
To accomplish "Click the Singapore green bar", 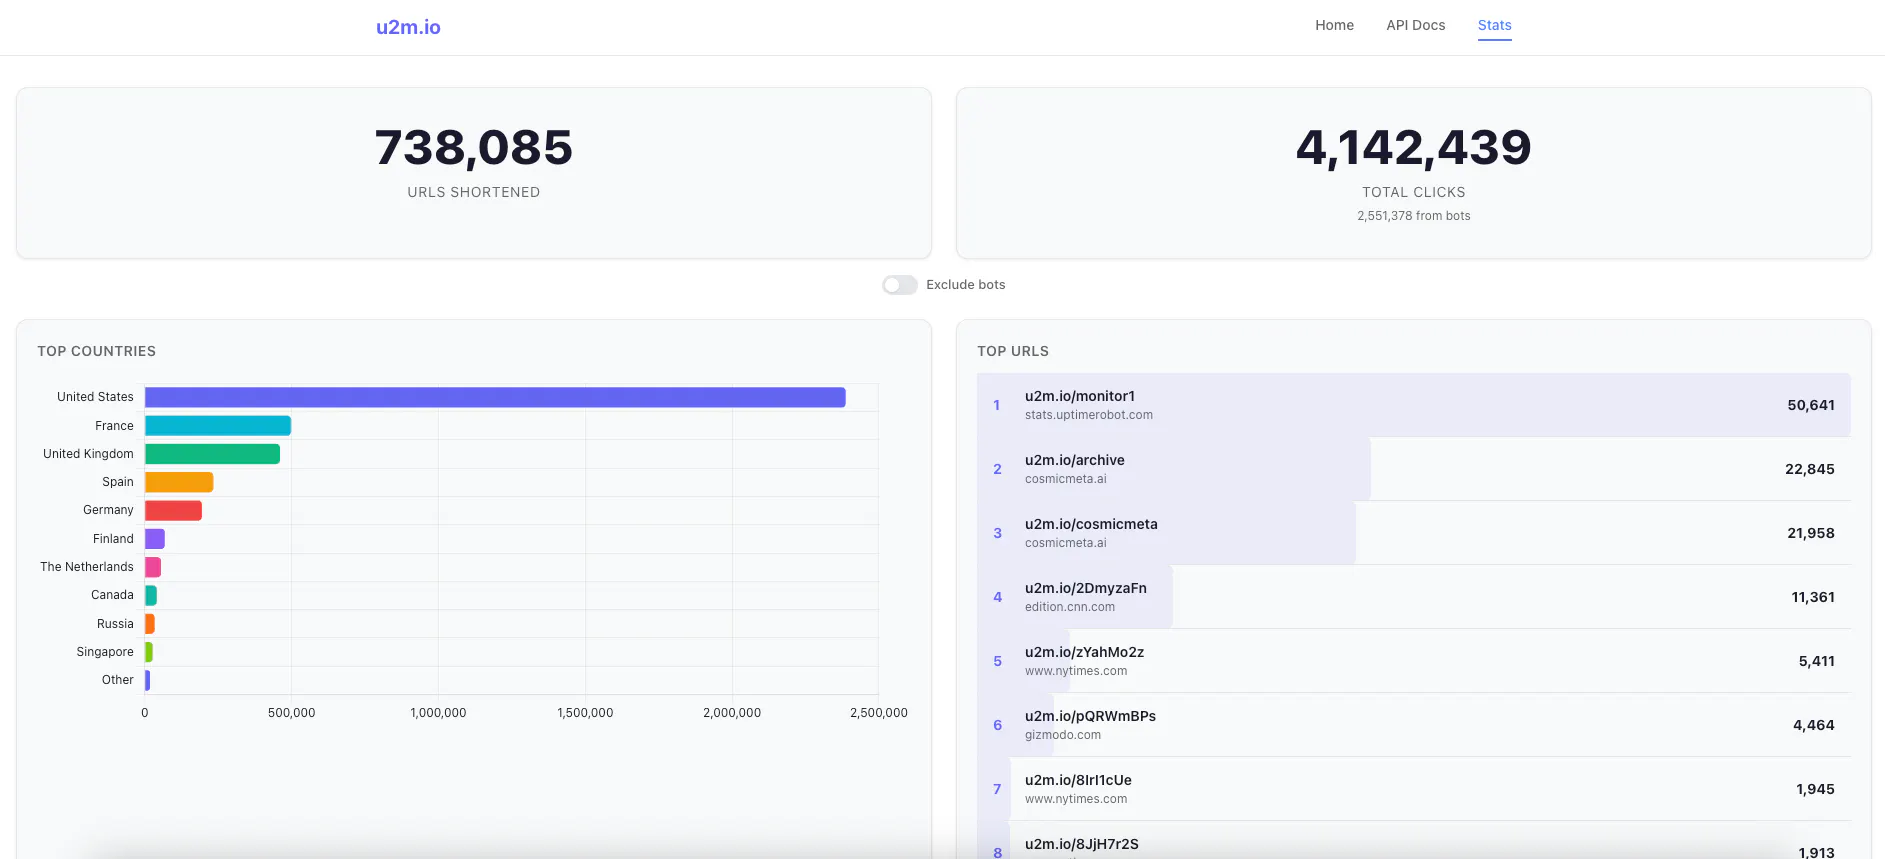I will coord(149,652).
